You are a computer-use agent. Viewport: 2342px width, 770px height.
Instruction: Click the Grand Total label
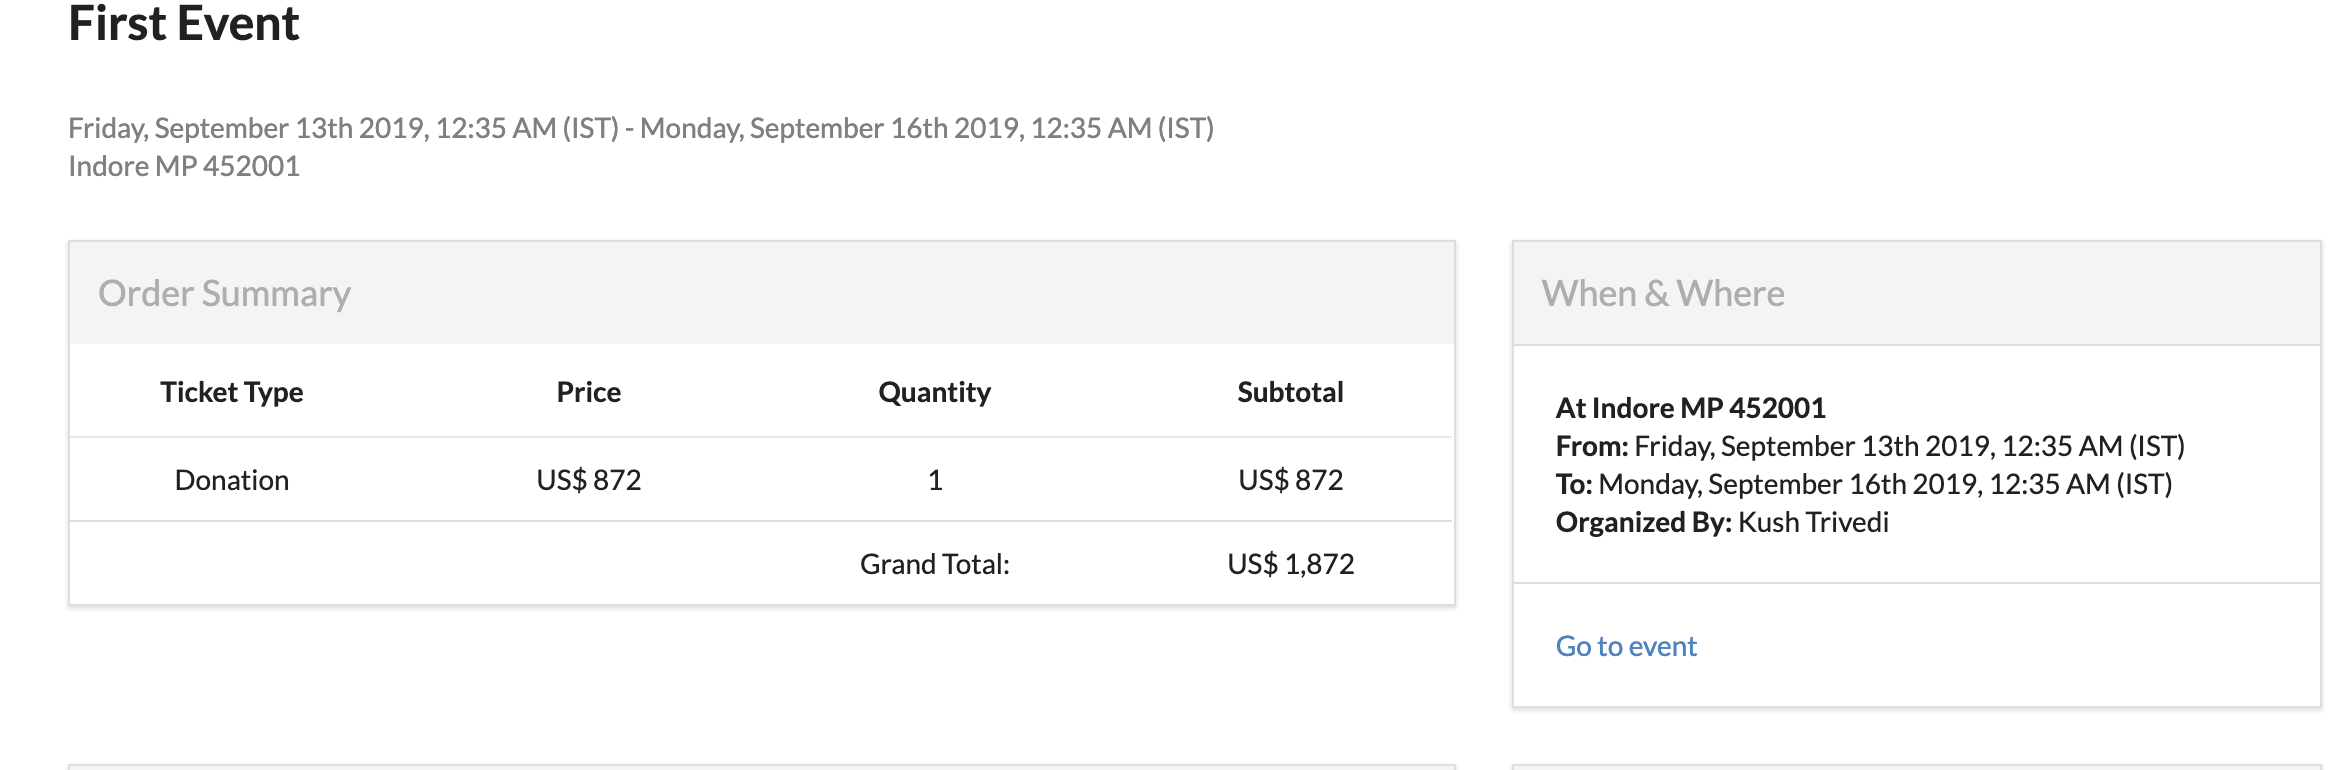[x=934, y=565]
